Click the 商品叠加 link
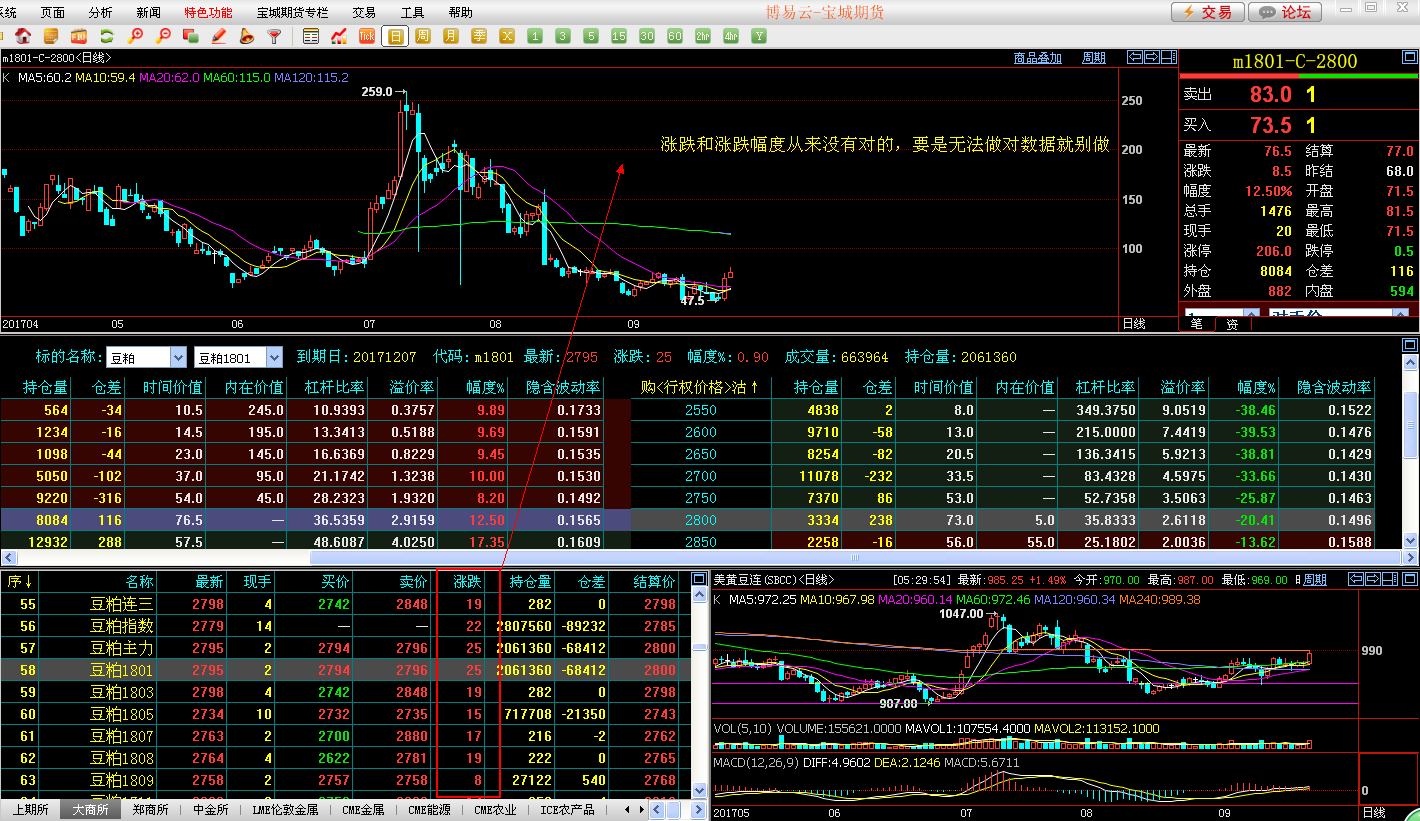The height and width of the screenshot is (821, 1420). (x=1037, y=59)
